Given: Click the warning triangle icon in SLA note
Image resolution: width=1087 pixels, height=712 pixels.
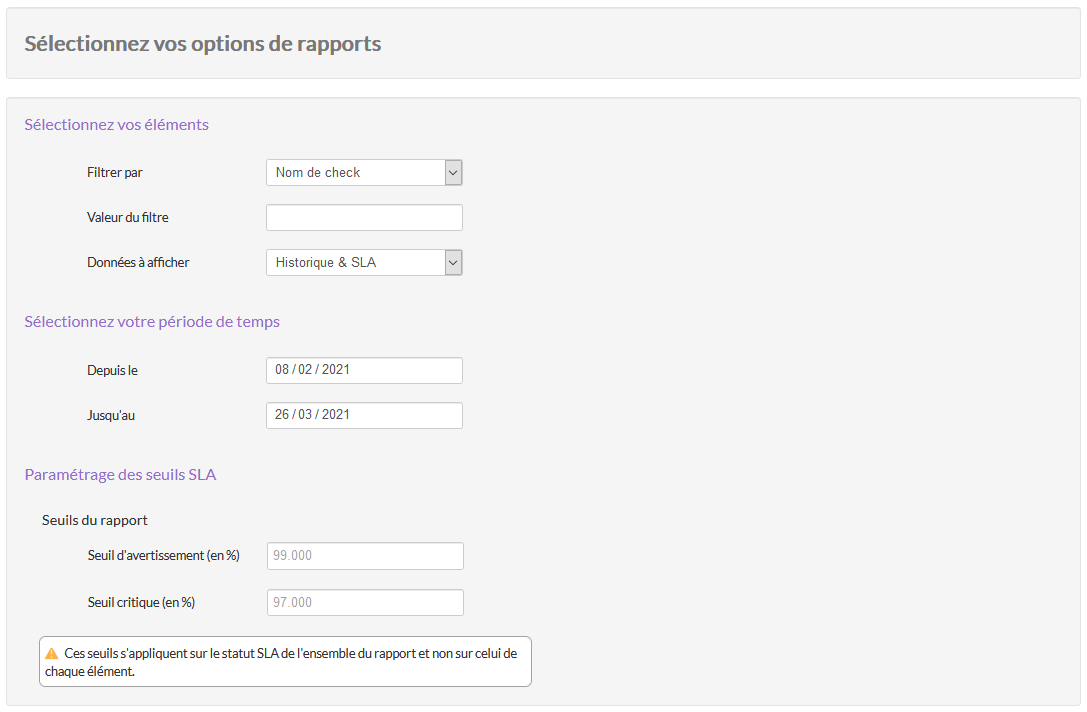Looking at the screenshot, I should [x=52, y=653].
